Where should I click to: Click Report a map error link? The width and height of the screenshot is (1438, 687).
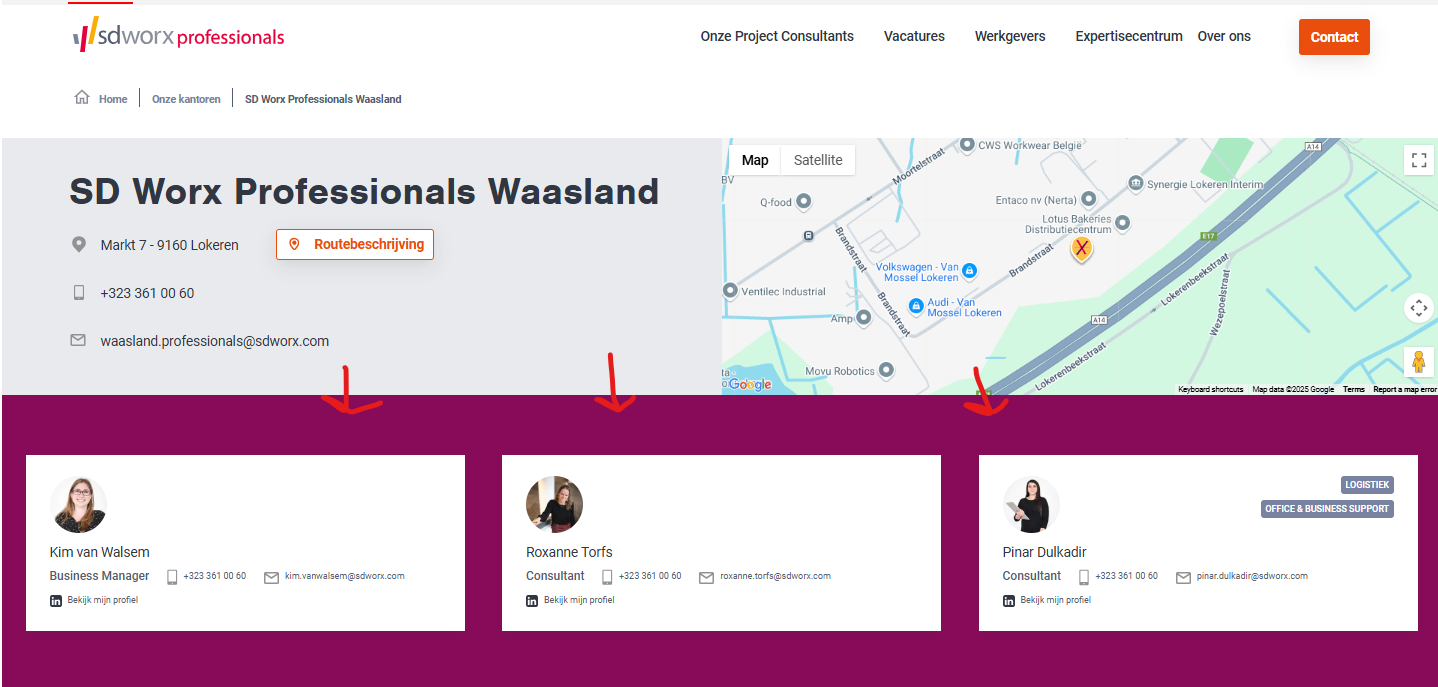pos(1404,389)
